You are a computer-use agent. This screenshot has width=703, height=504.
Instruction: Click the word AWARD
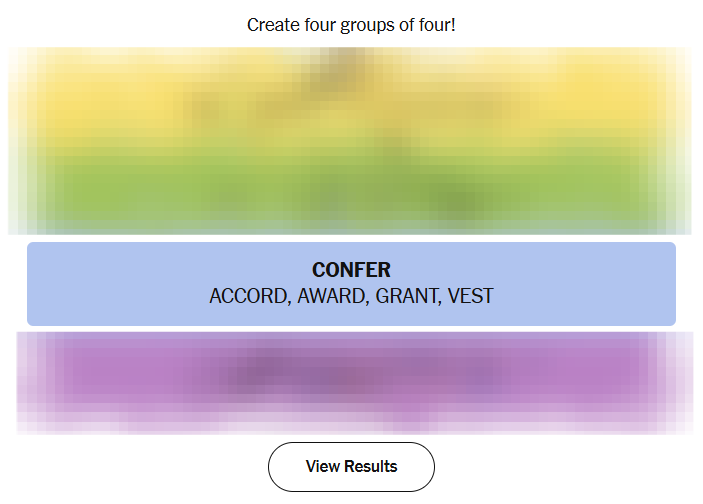[332, 297]
